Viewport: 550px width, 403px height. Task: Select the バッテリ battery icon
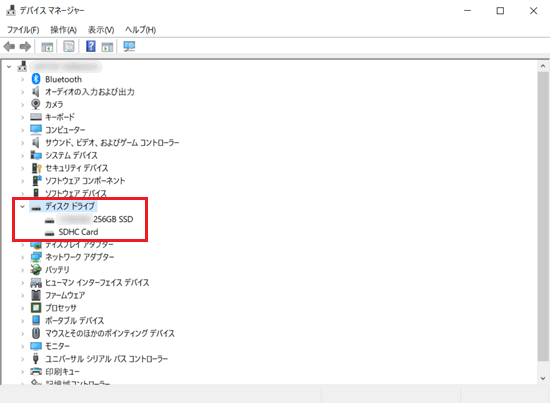36,269
